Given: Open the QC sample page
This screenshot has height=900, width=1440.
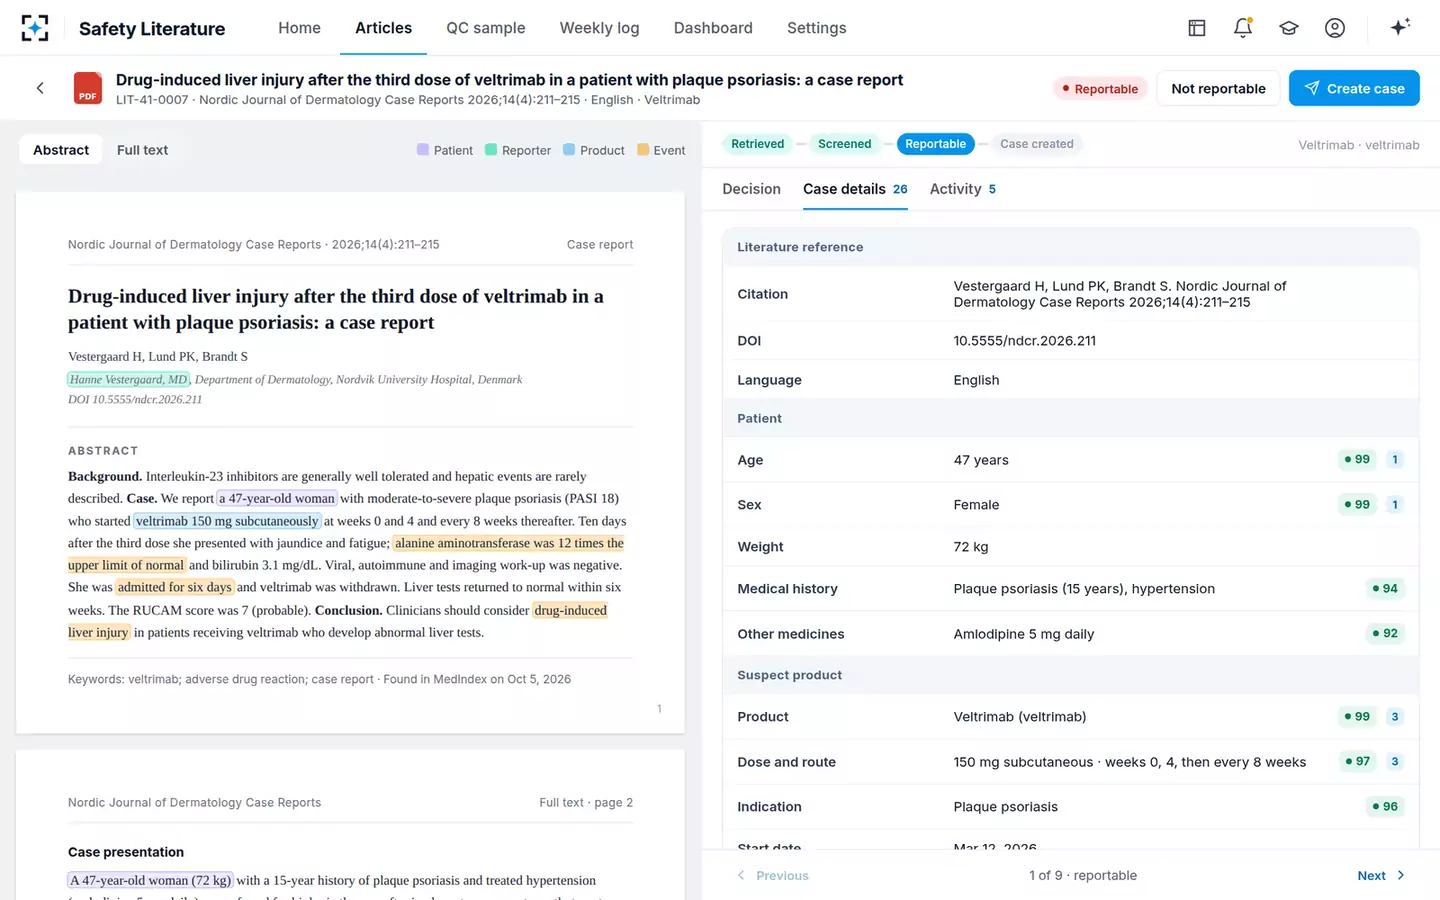Looking at the screenshot, I should [485, 28].
